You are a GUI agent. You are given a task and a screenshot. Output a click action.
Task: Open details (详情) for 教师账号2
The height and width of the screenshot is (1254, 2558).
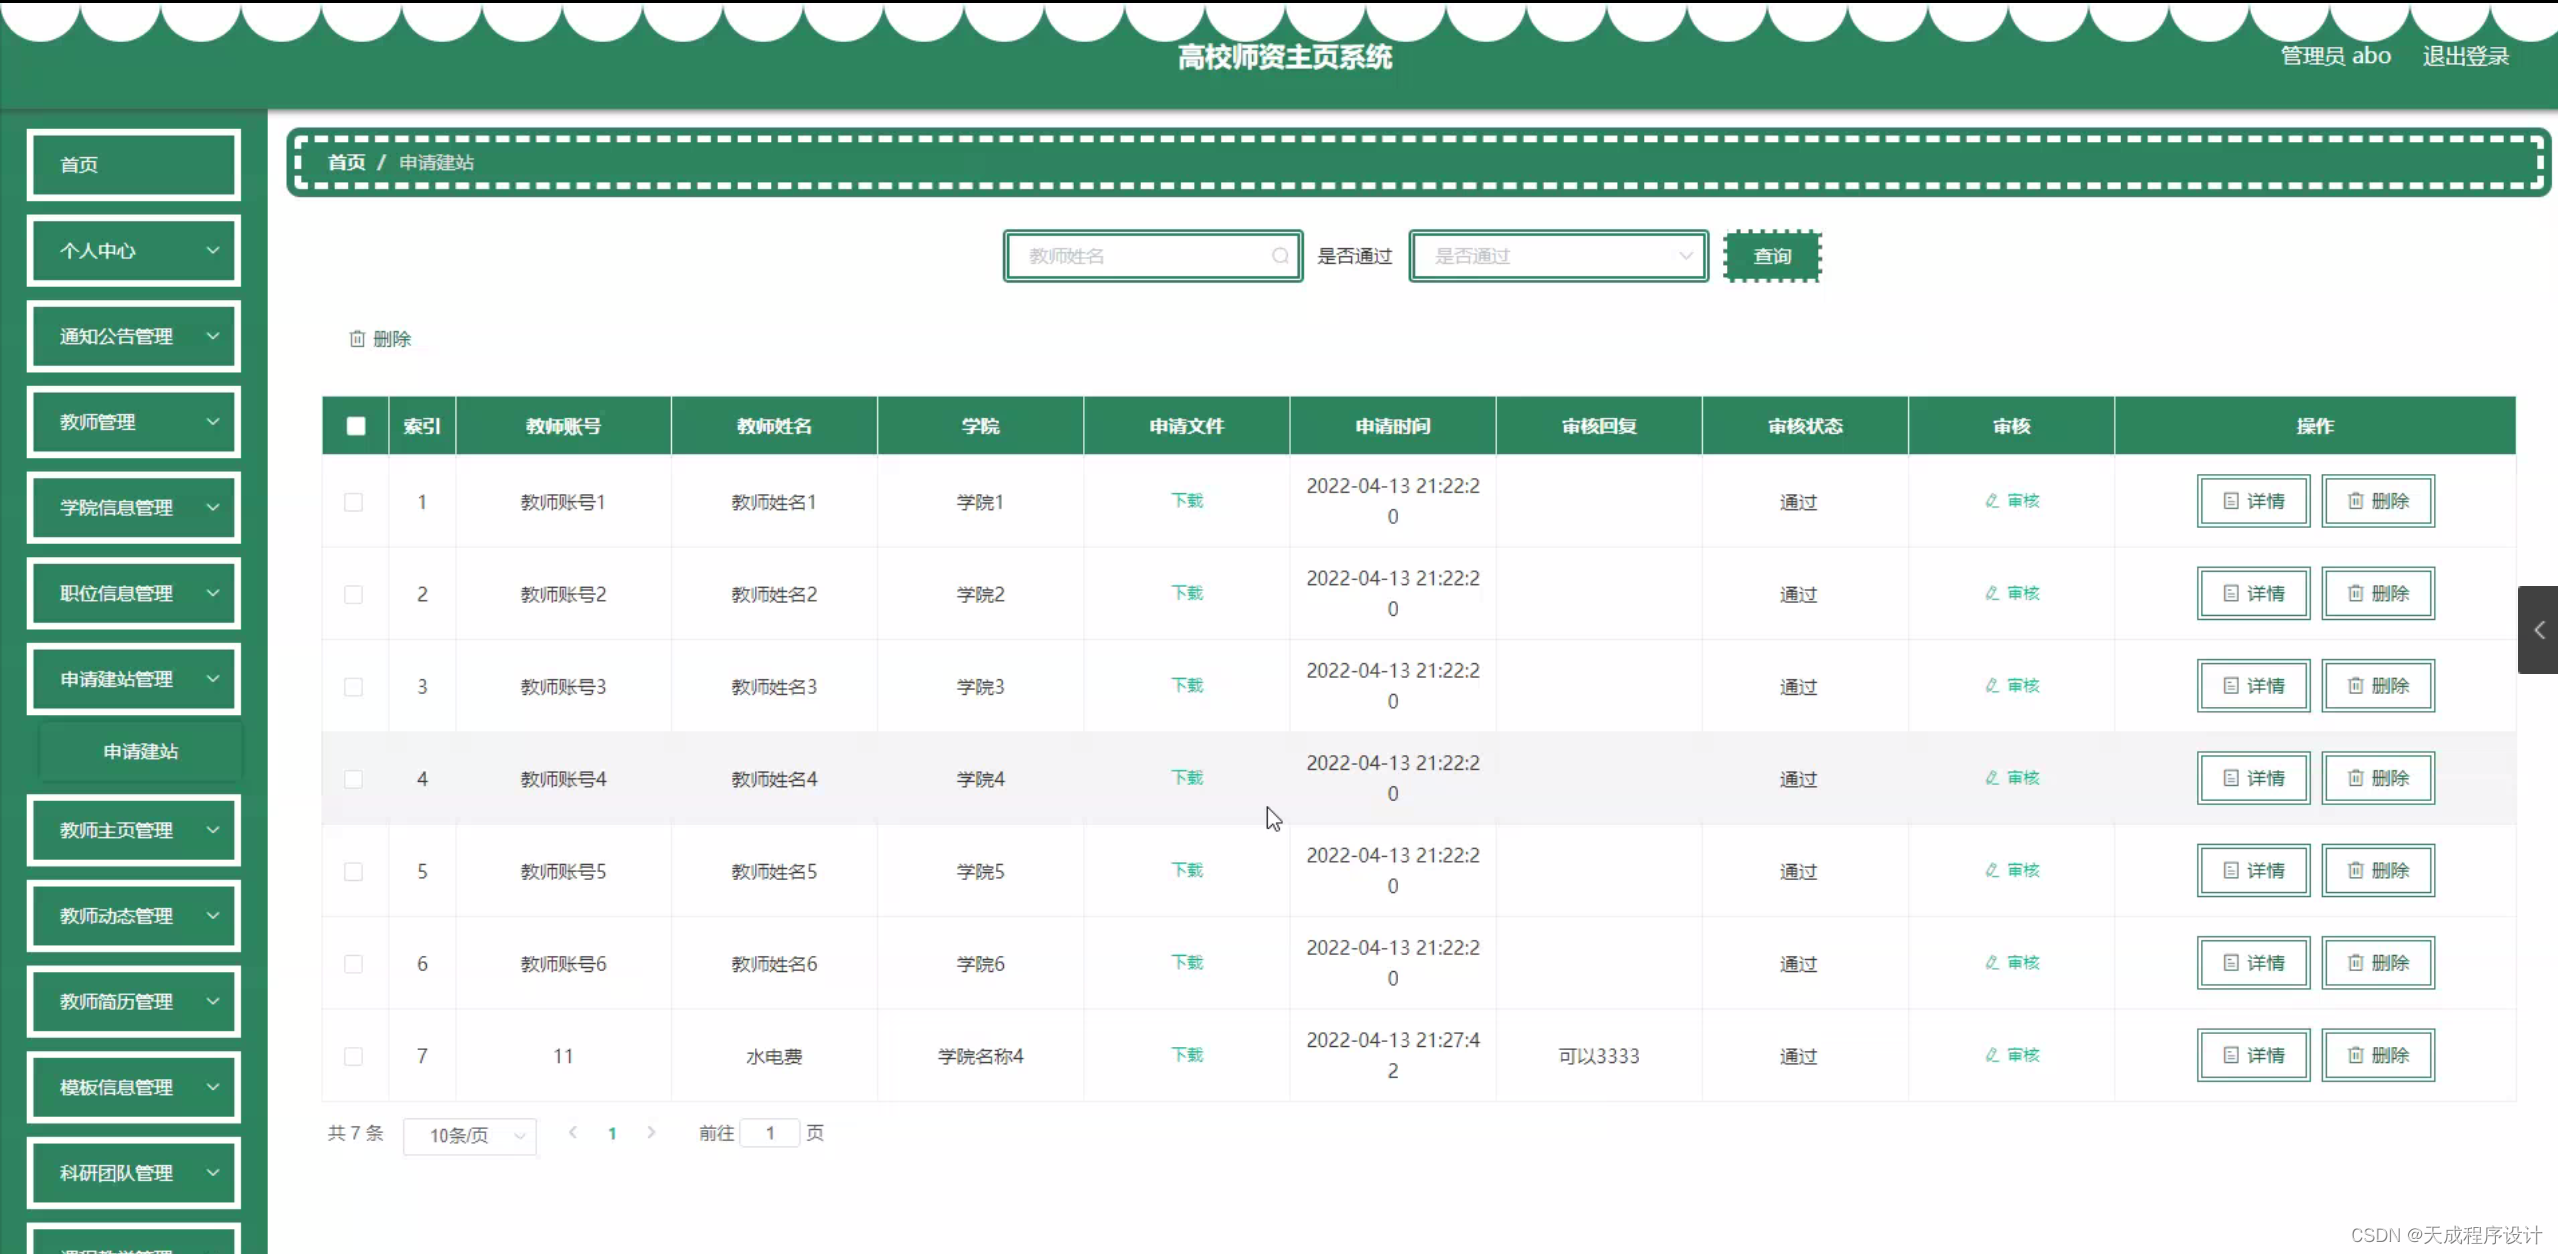(2253, 593)
